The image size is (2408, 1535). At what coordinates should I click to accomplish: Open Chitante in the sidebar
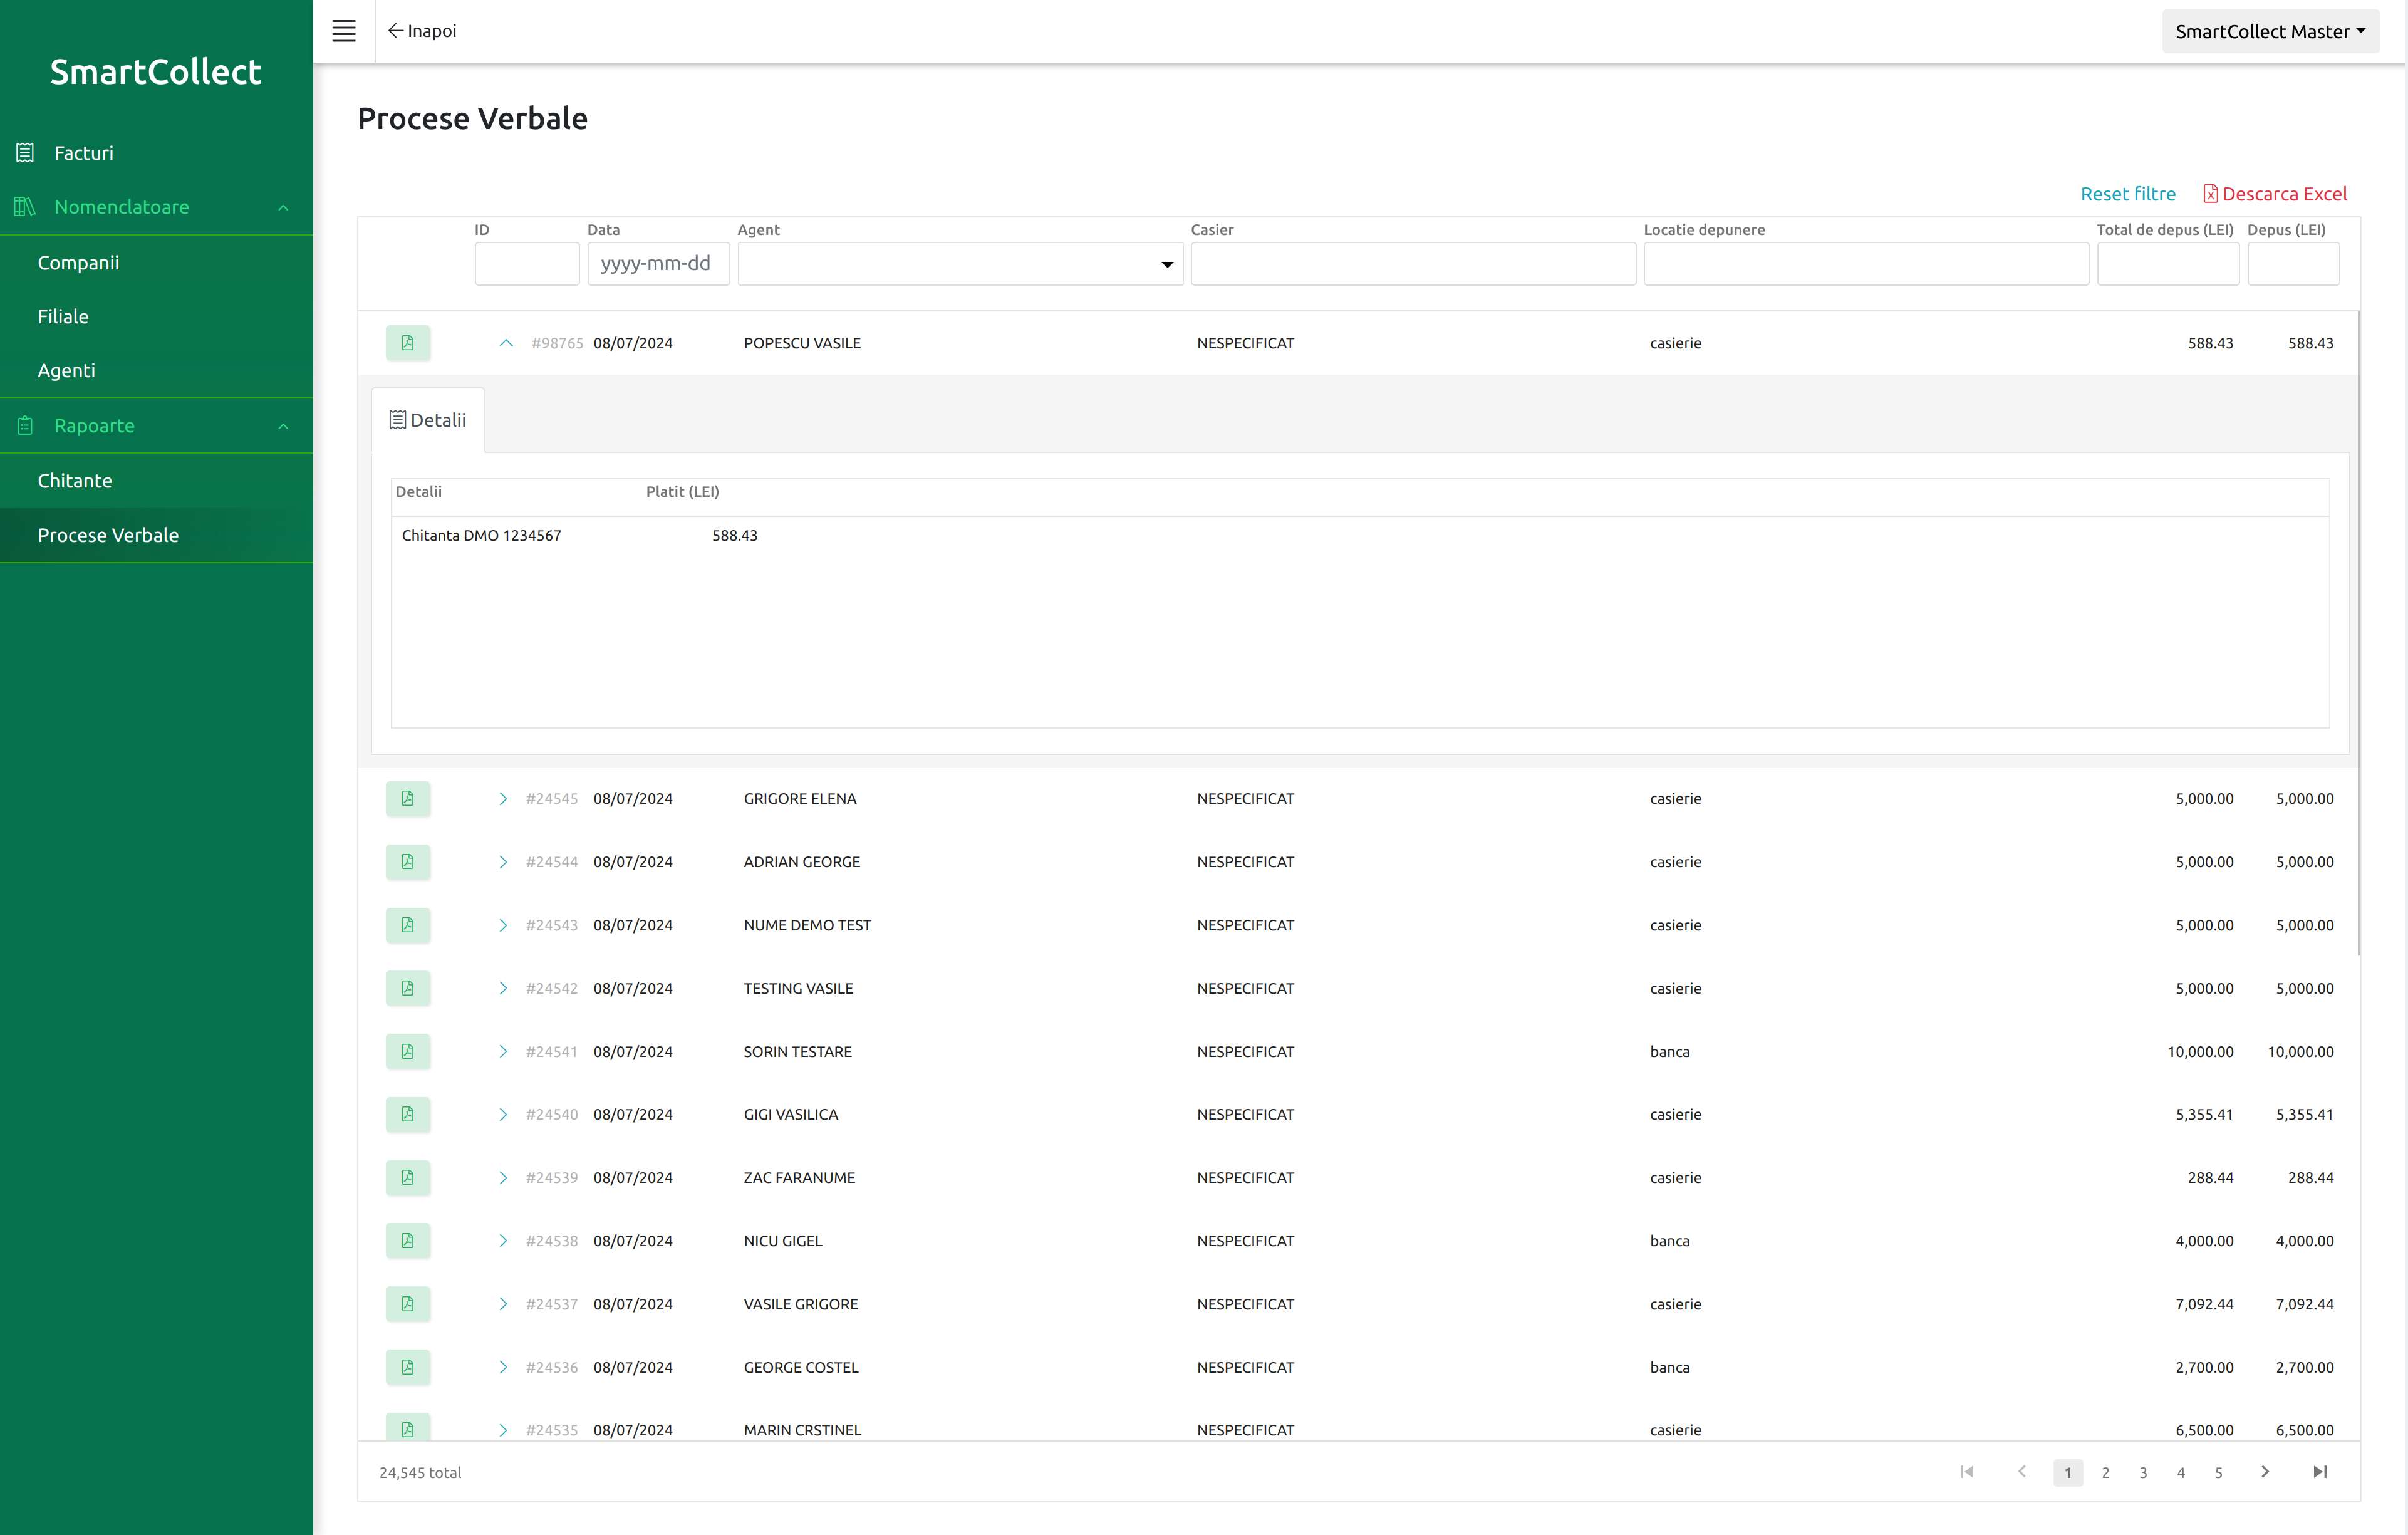(75, 481)
